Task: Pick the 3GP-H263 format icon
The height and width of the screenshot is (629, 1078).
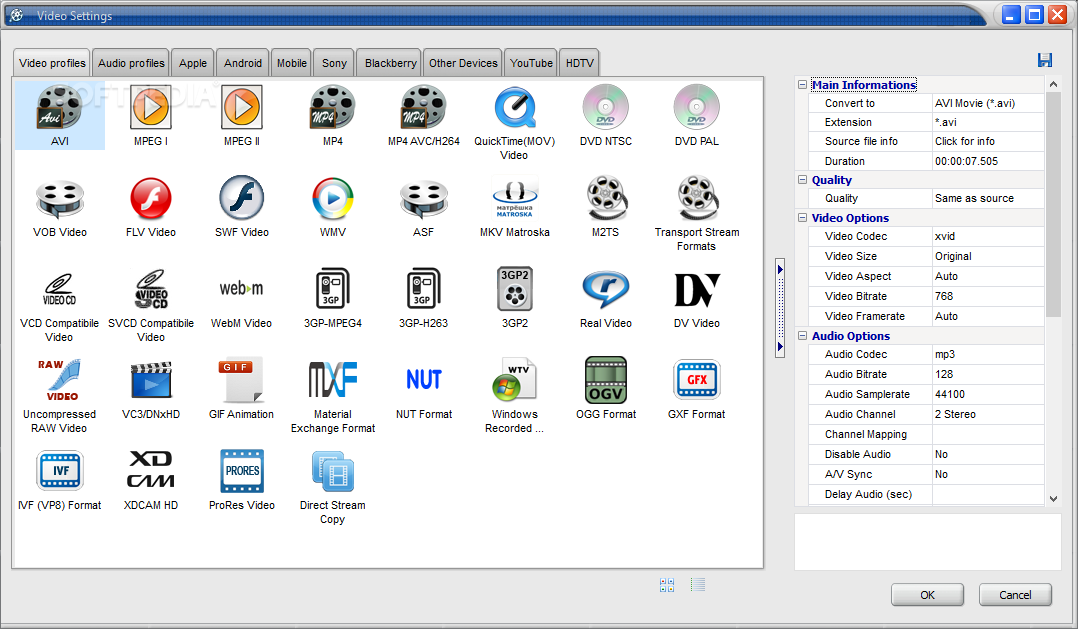Action: pyautogui.click(x=424, y=289)
